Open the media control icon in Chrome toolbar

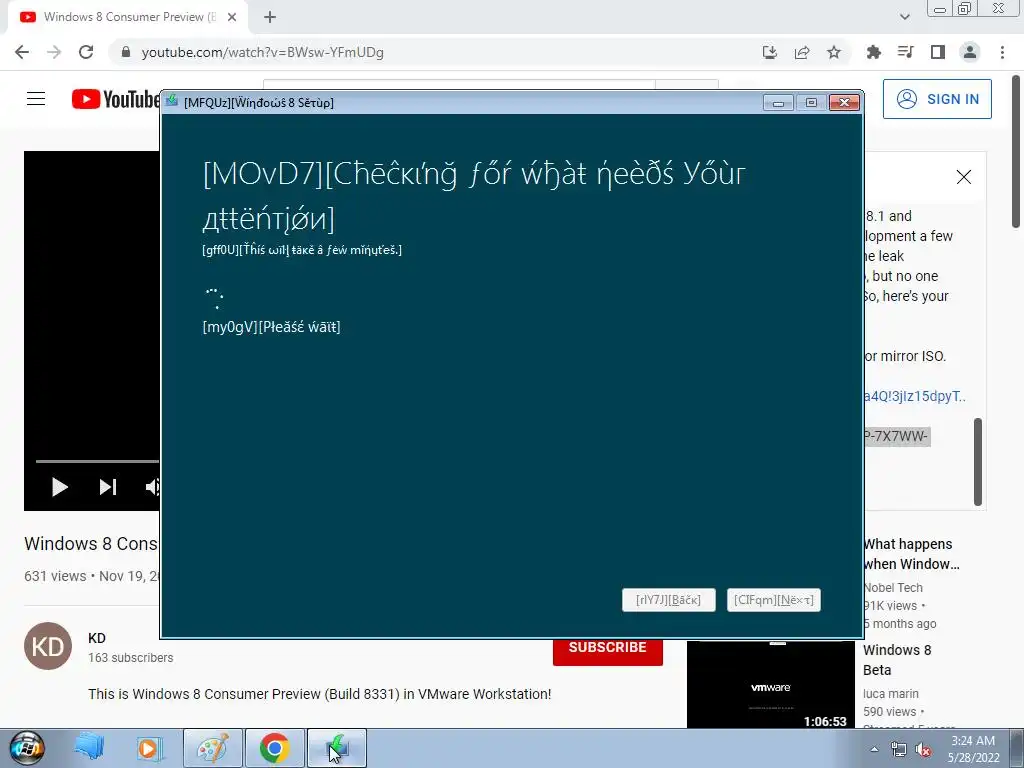[906, 52]
